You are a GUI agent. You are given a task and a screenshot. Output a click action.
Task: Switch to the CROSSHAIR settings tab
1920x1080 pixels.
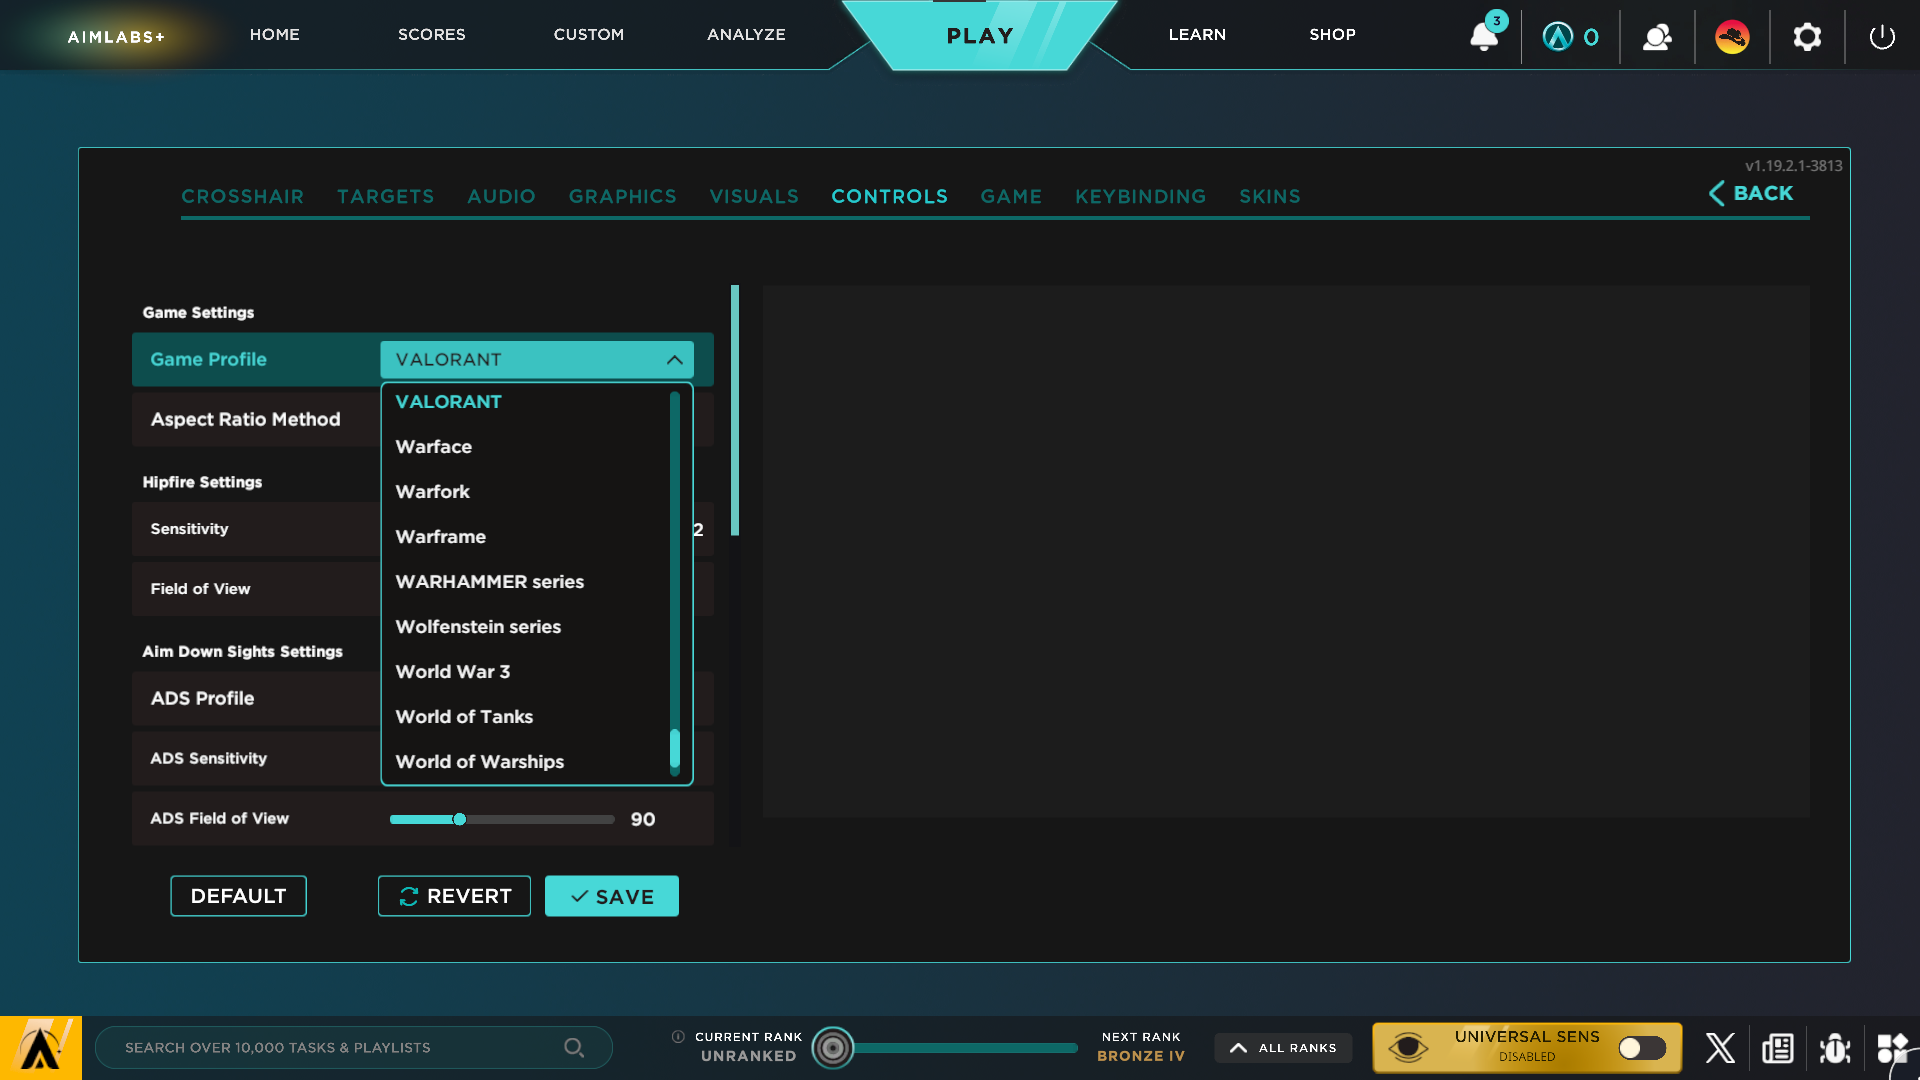click(244, 196)
